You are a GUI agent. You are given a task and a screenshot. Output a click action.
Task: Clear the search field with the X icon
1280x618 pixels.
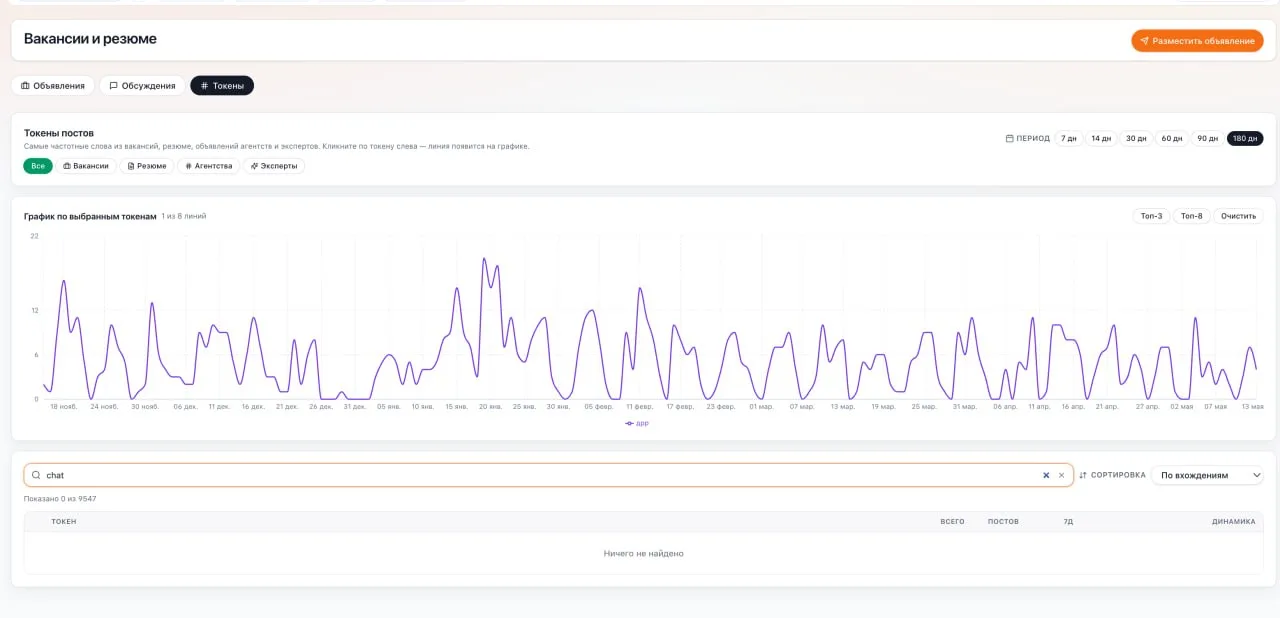coord(1061,476)
